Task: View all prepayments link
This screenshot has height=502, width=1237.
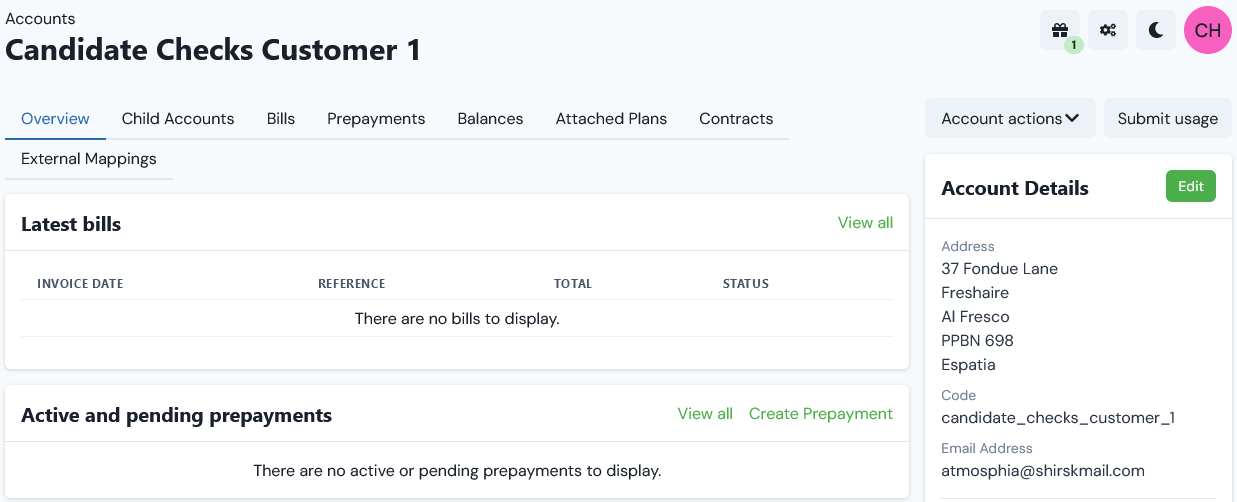Action: [705, 413]
